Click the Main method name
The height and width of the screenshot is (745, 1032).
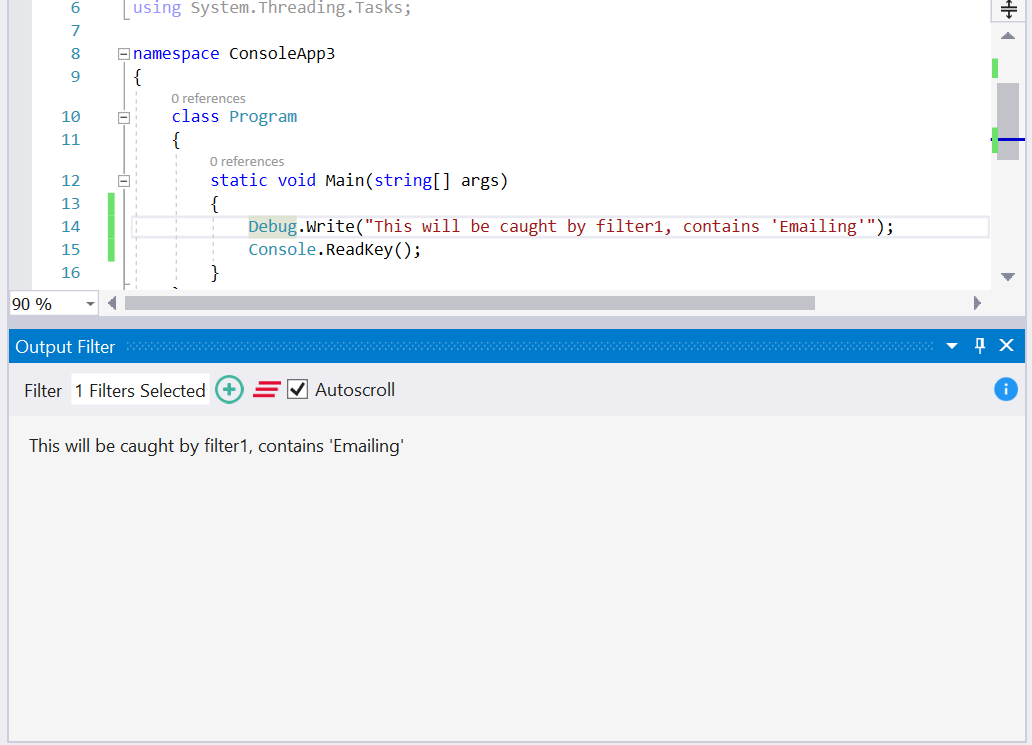pyautogui.click(x=344, y=180)
